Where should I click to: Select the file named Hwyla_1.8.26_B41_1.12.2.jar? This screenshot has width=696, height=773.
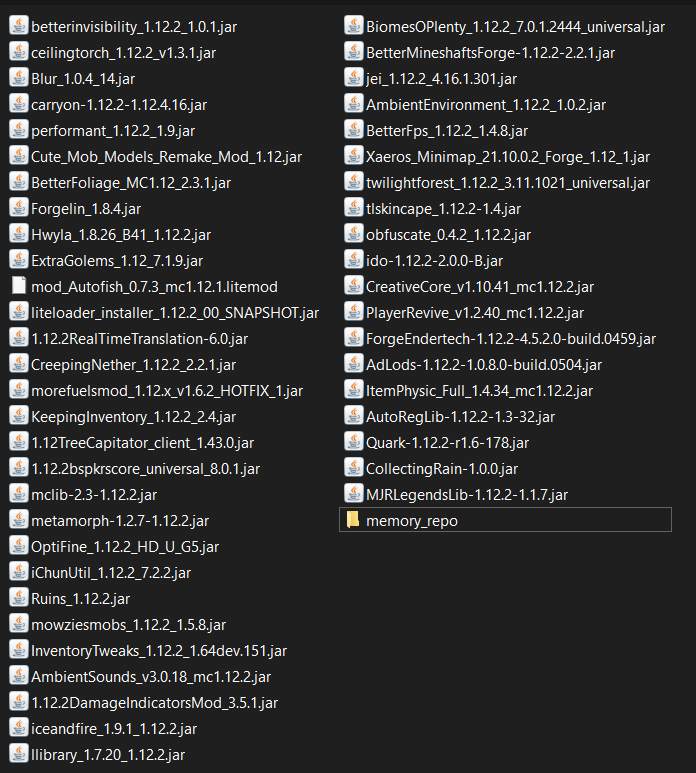121,234
